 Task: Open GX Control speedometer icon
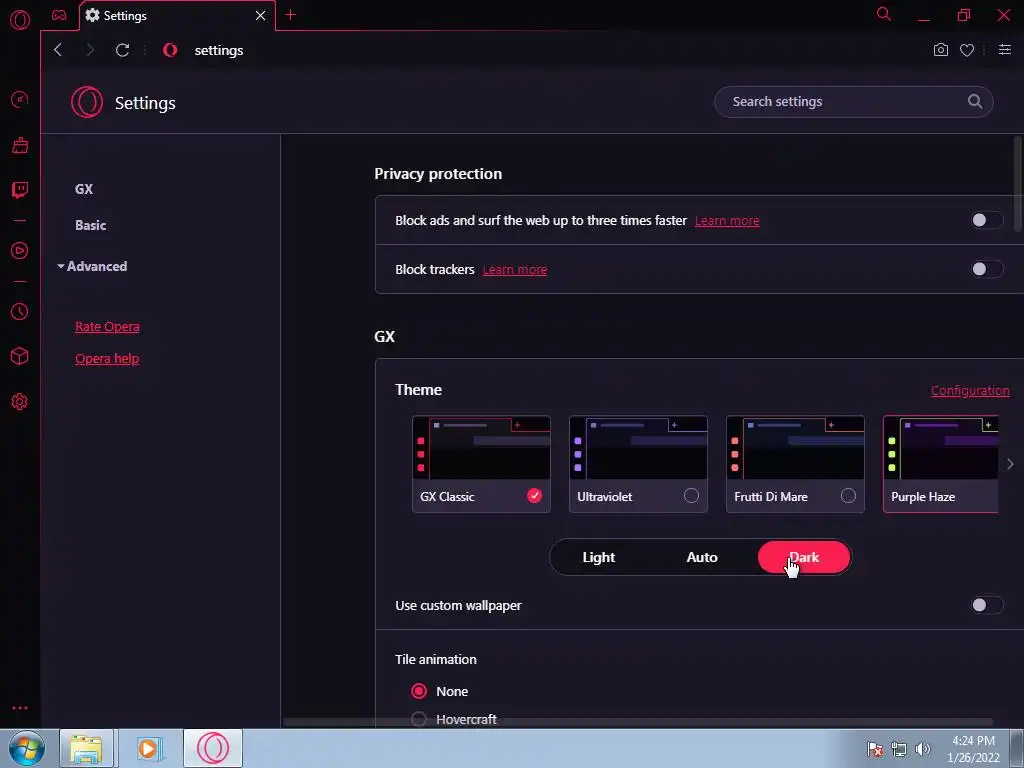[20, 99]
